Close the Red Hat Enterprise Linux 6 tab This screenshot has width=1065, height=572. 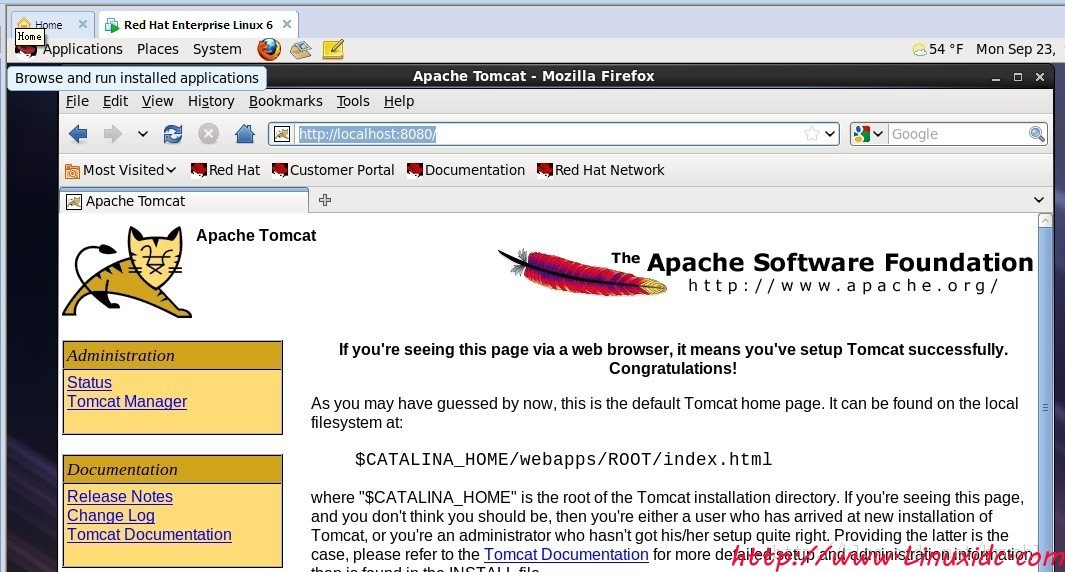pos(287,24)
